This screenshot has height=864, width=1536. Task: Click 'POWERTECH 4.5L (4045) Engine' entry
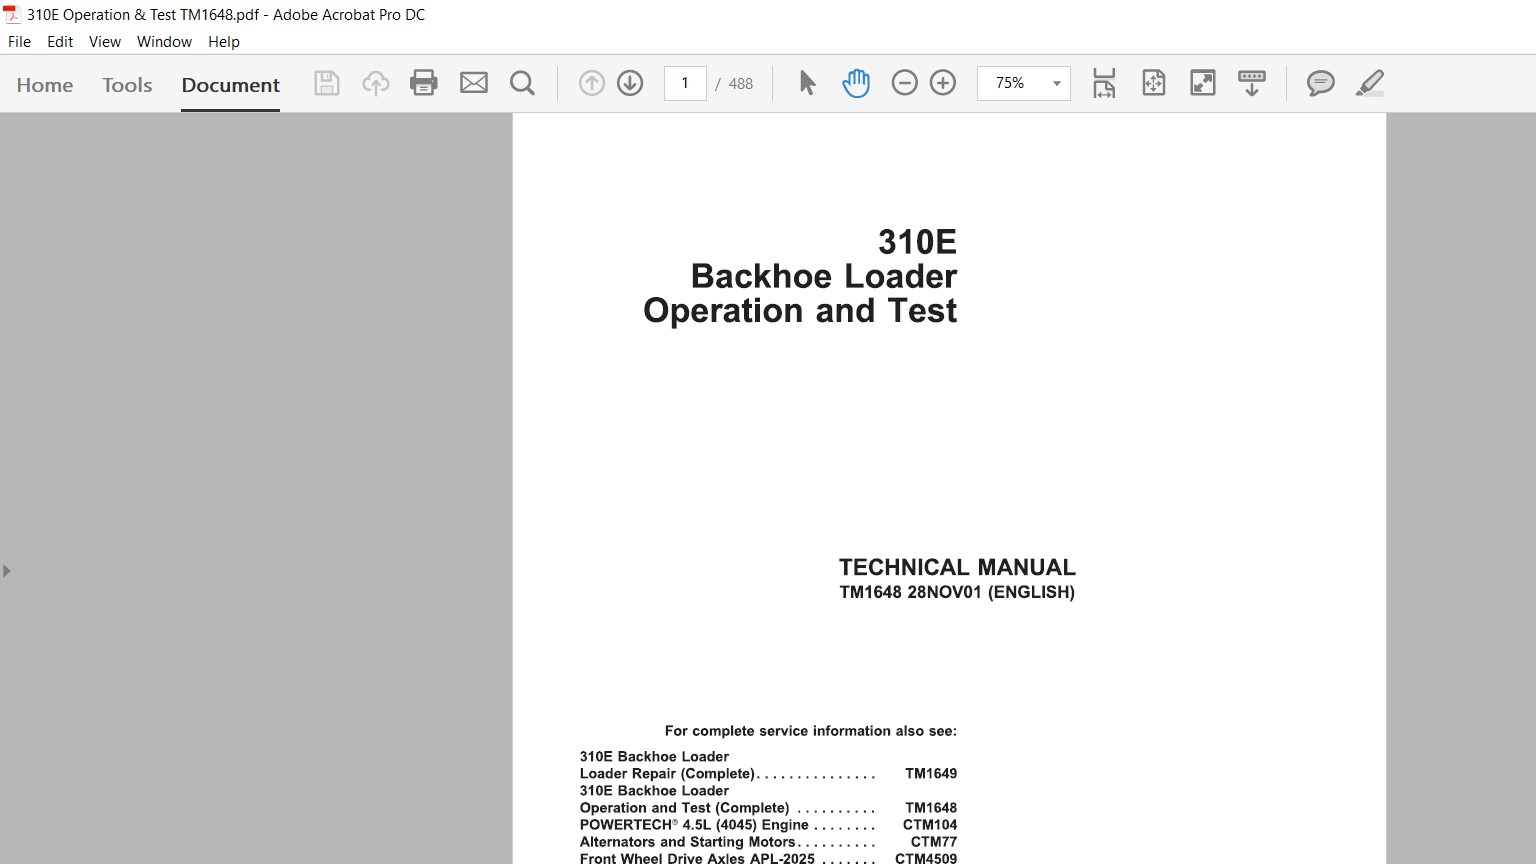[x=694, y=825]
